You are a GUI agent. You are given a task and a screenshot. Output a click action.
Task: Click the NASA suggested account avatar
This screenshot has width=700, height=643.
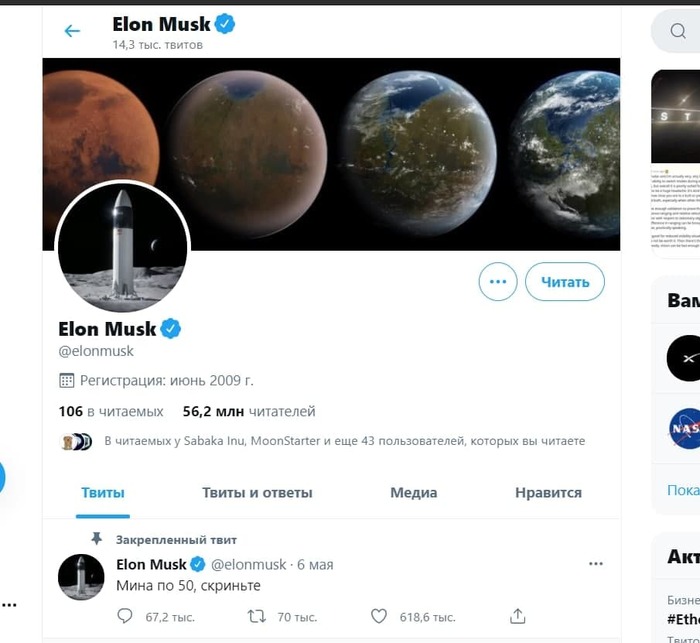coord(684,428)
